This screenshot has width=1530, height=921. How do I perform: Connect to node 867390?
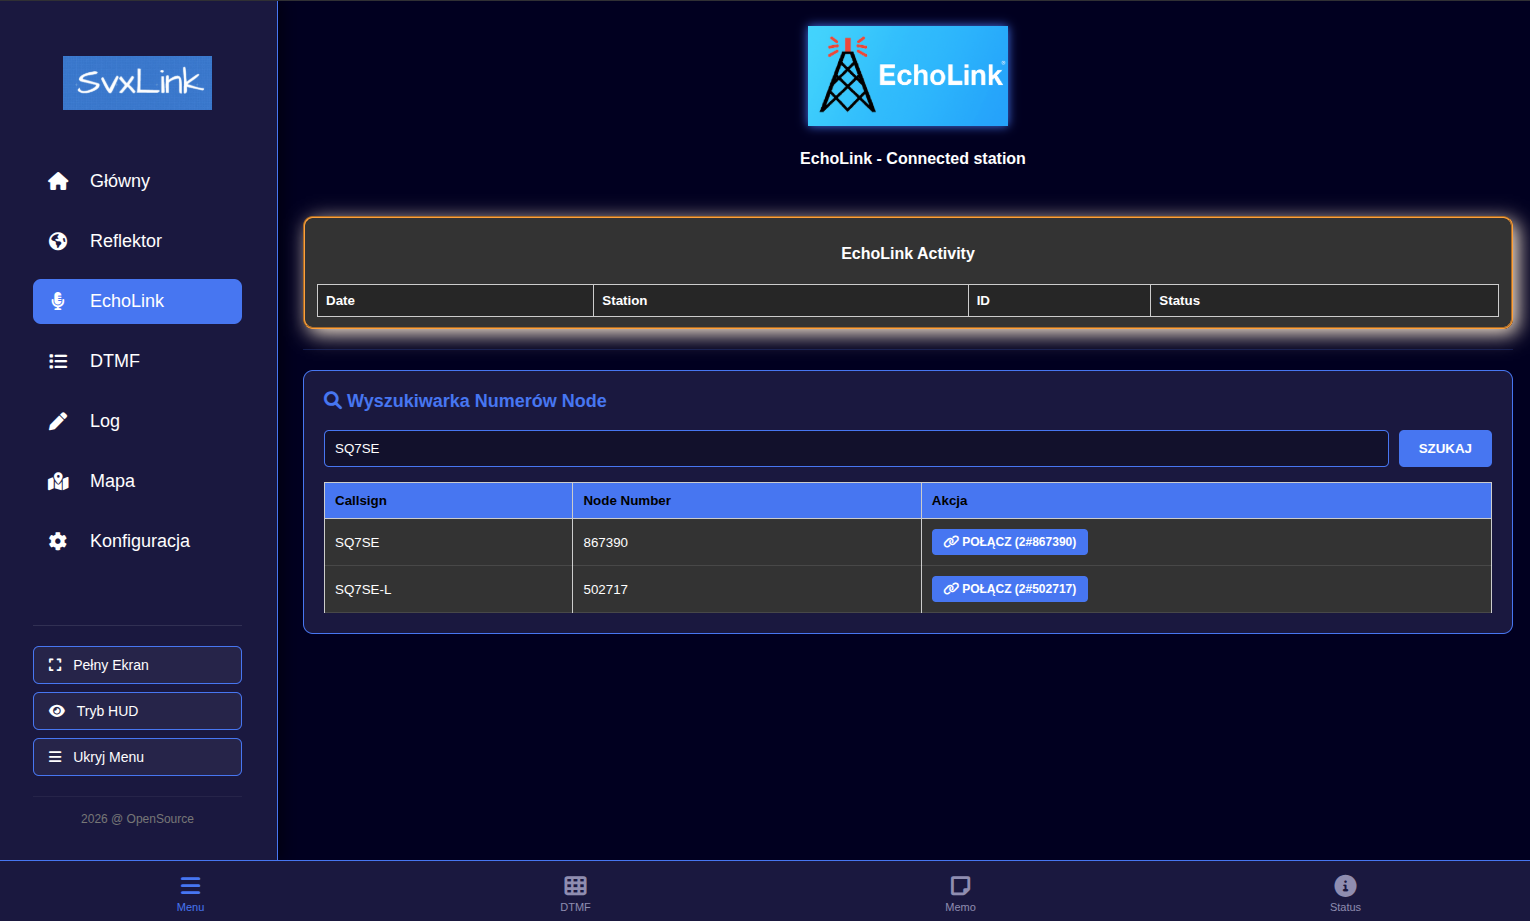(1009, 542)
